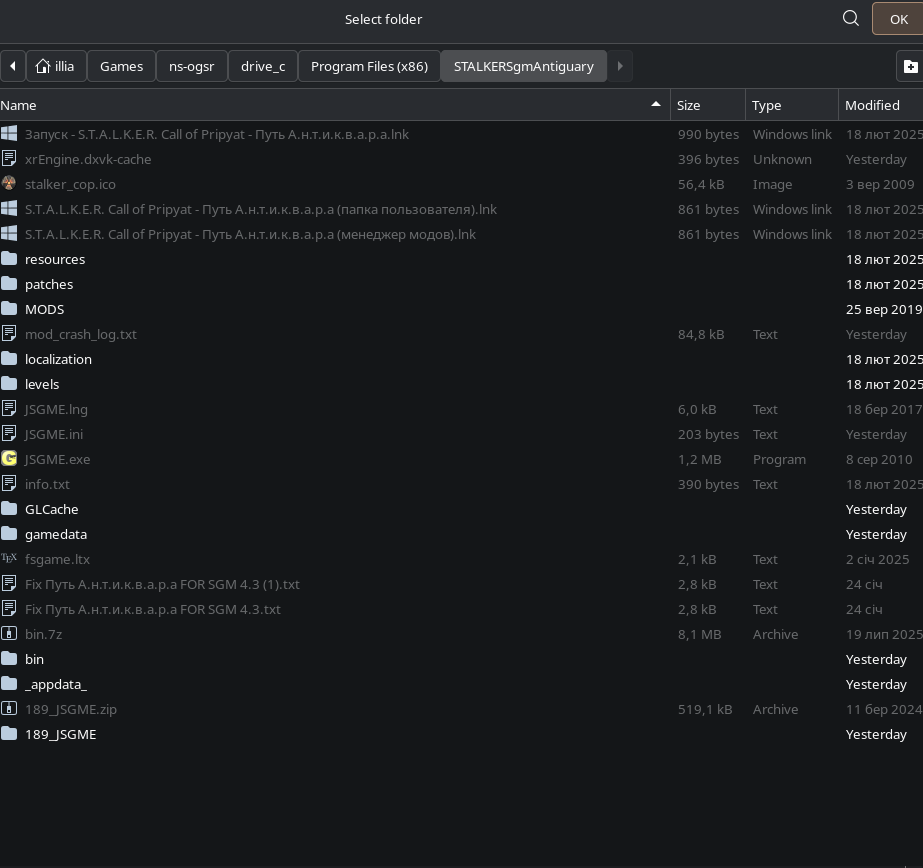Click the gamedata folder icon

click(9, 534)
